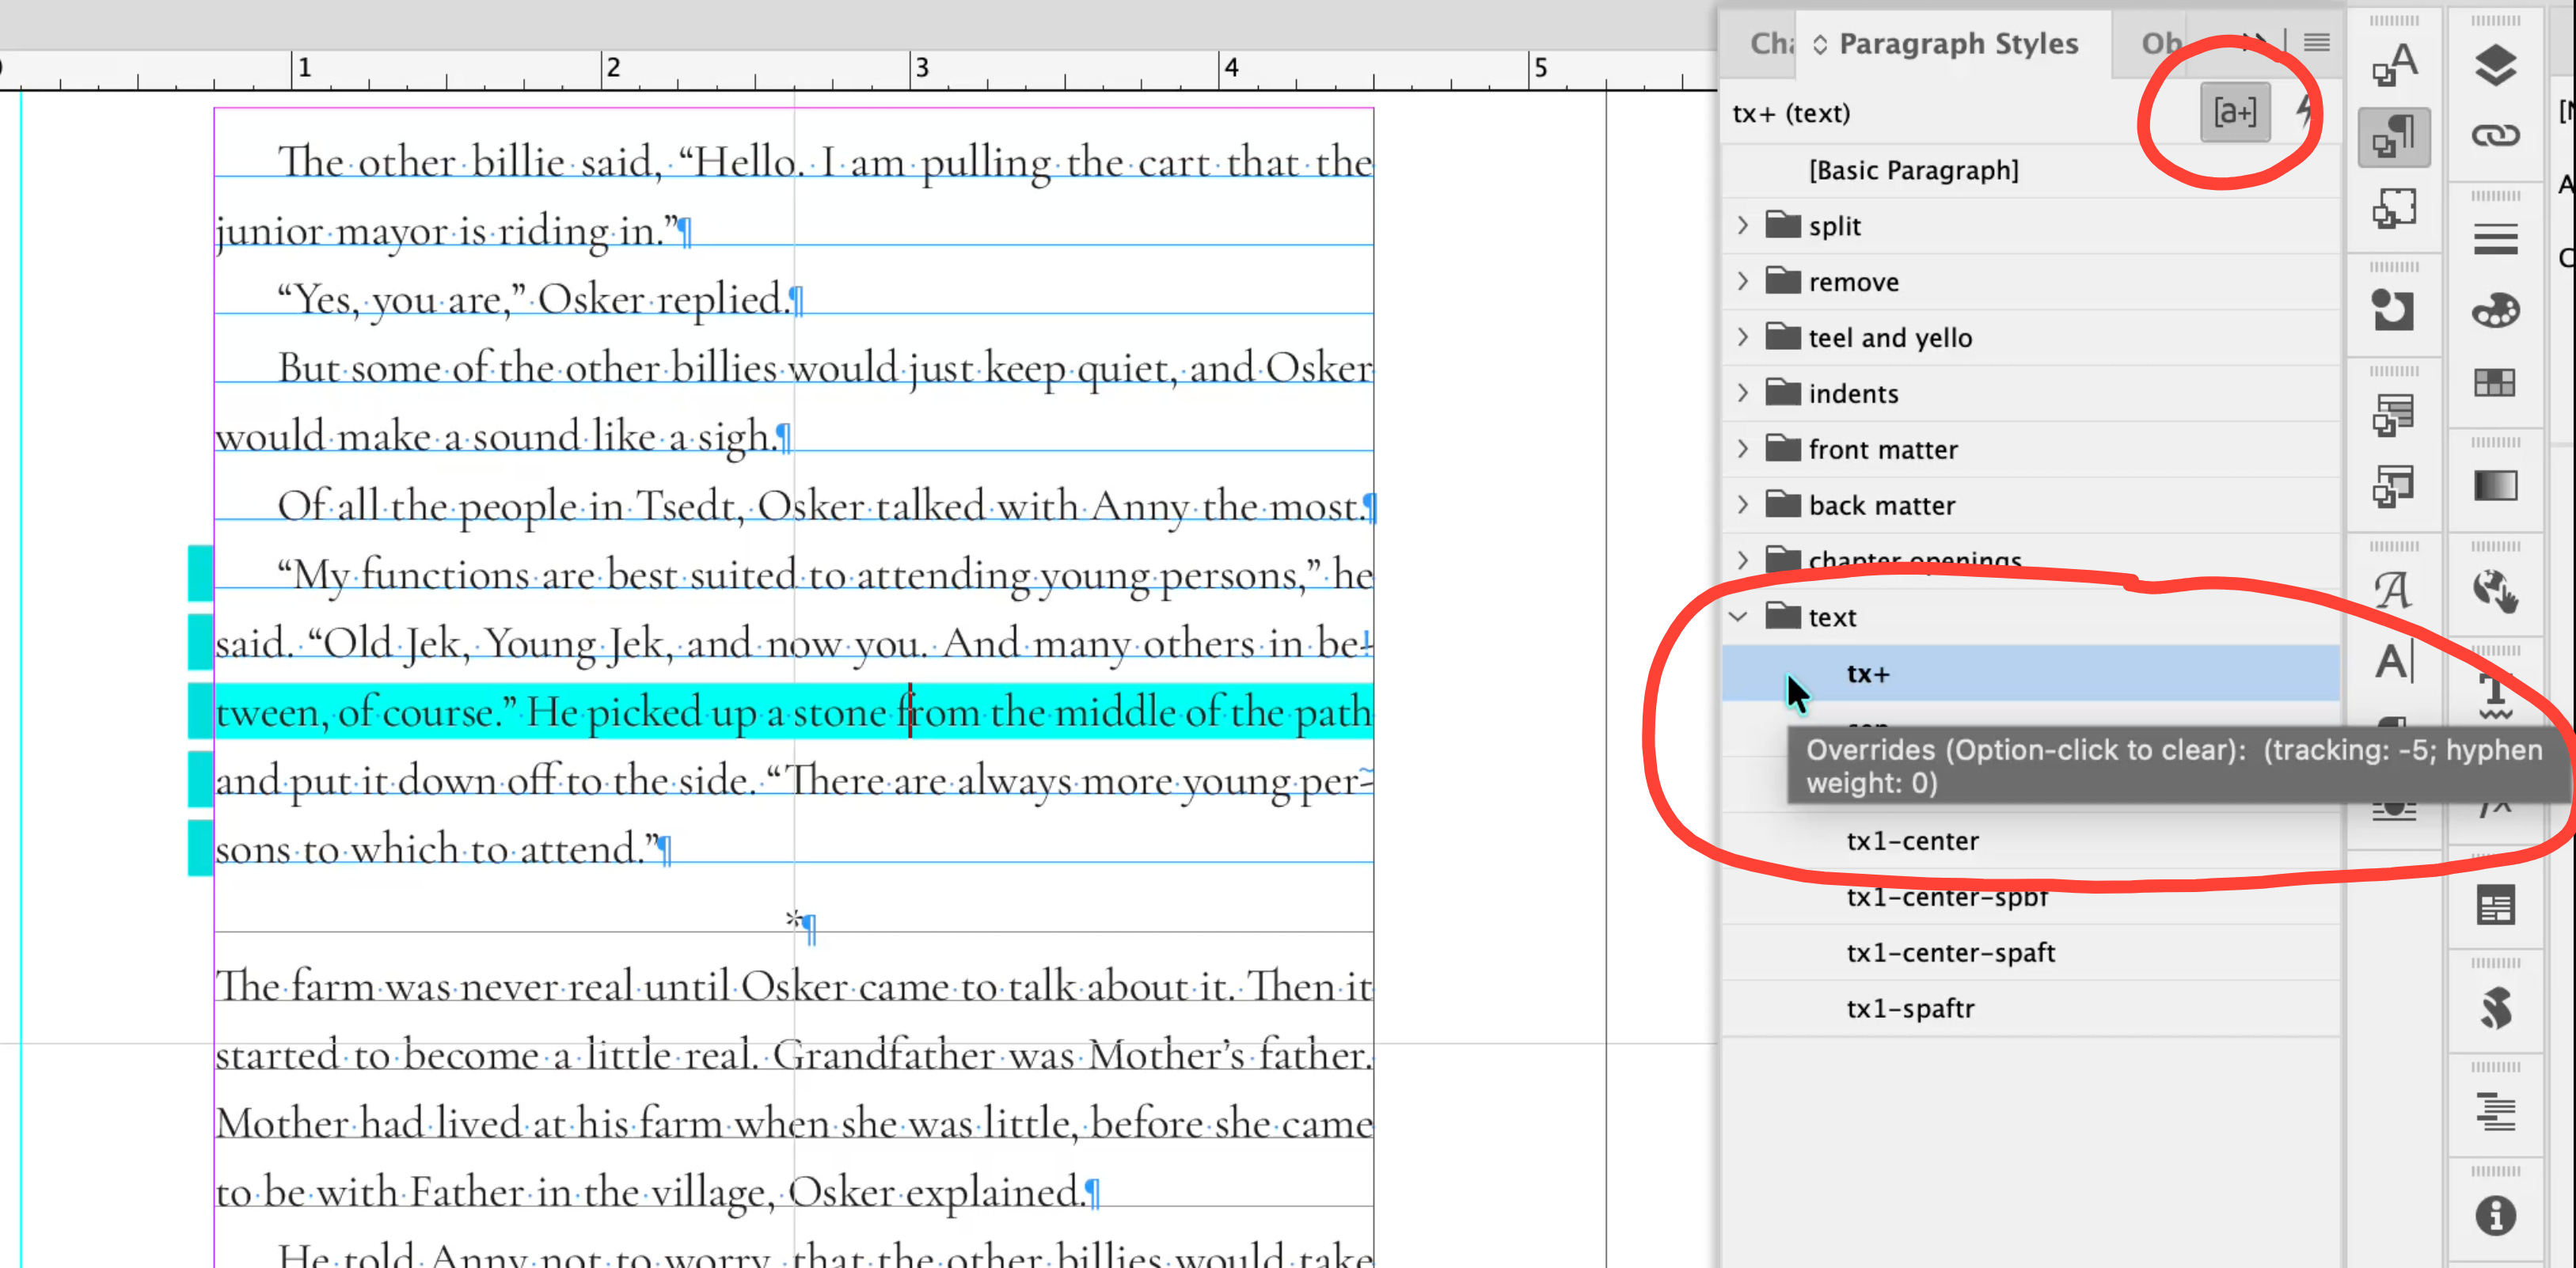Open the Pathfinder panel icon
This screenshot has height=1268, width=2576.
click(2394, 310)
